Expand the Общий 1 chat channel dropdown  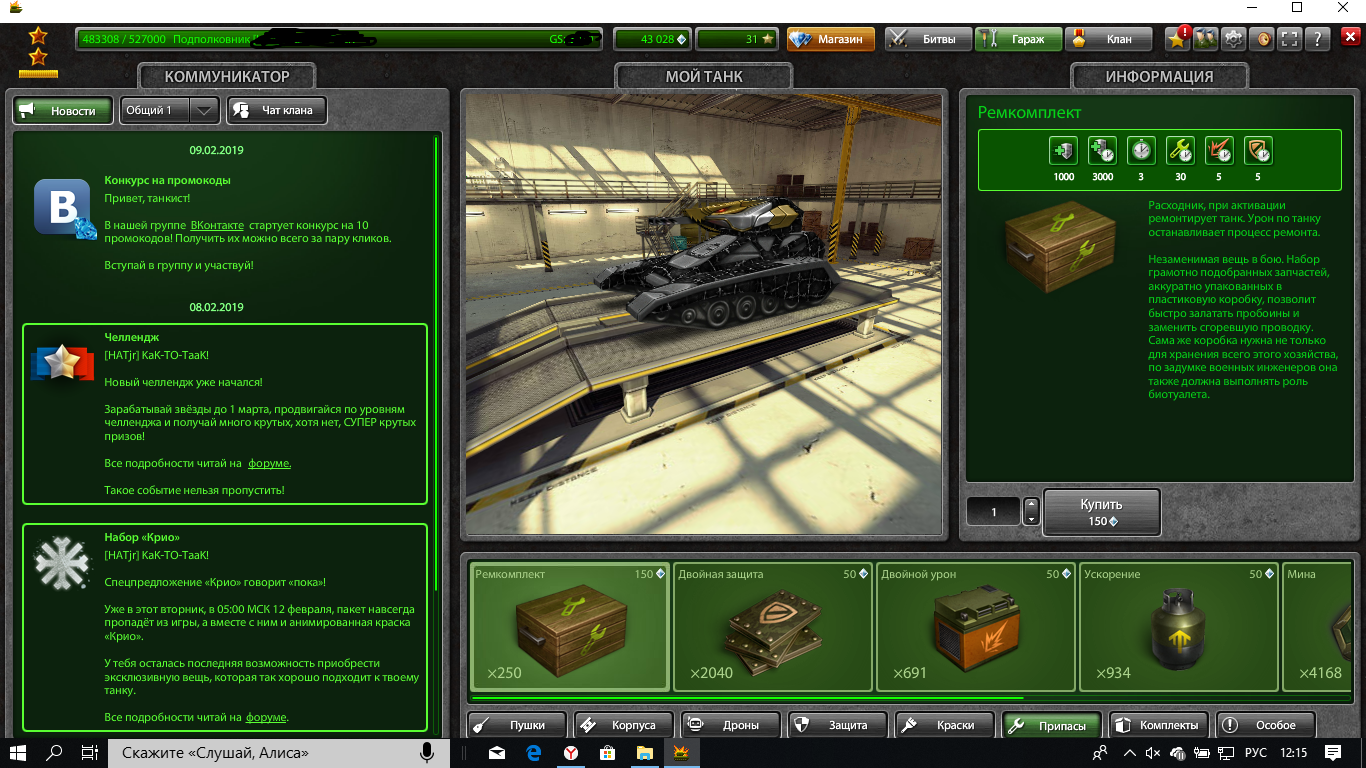coord(204,110)
